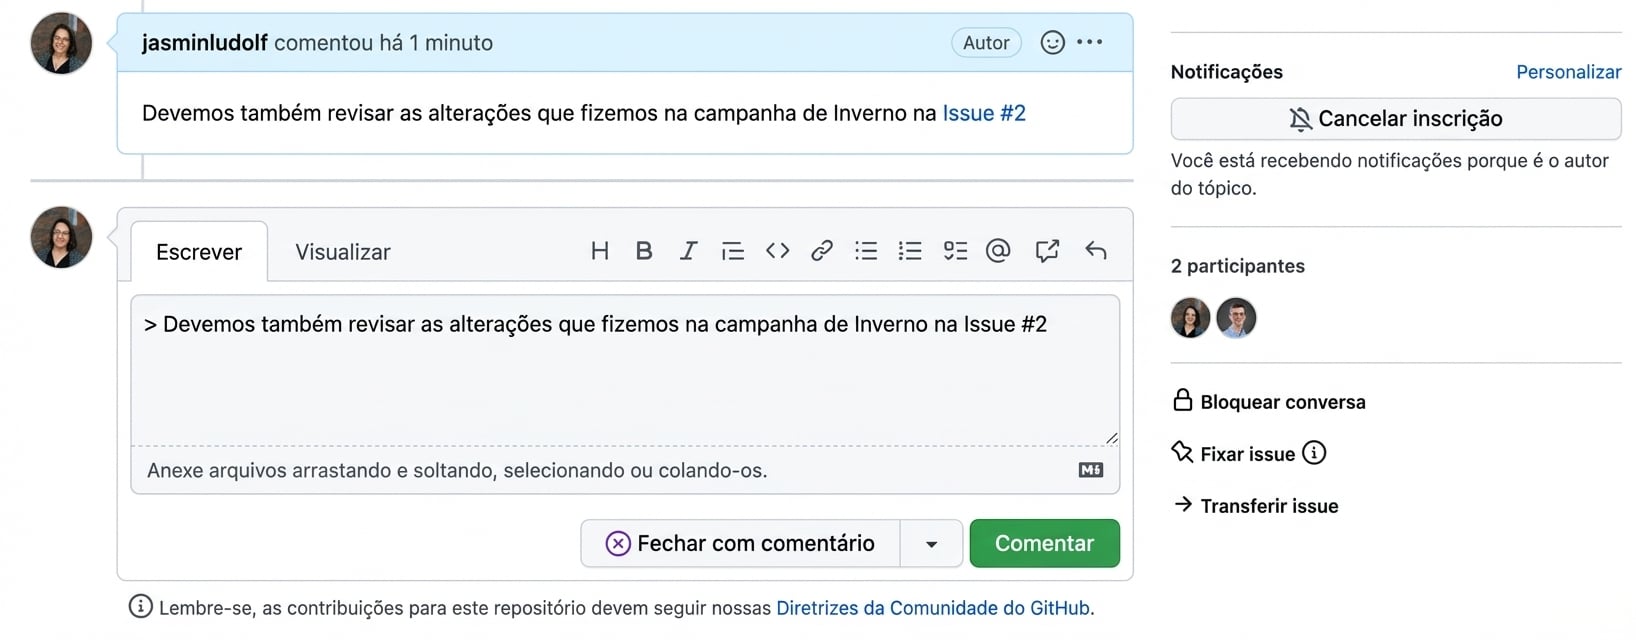Click Fechar com comentário button

click(740, 543)
